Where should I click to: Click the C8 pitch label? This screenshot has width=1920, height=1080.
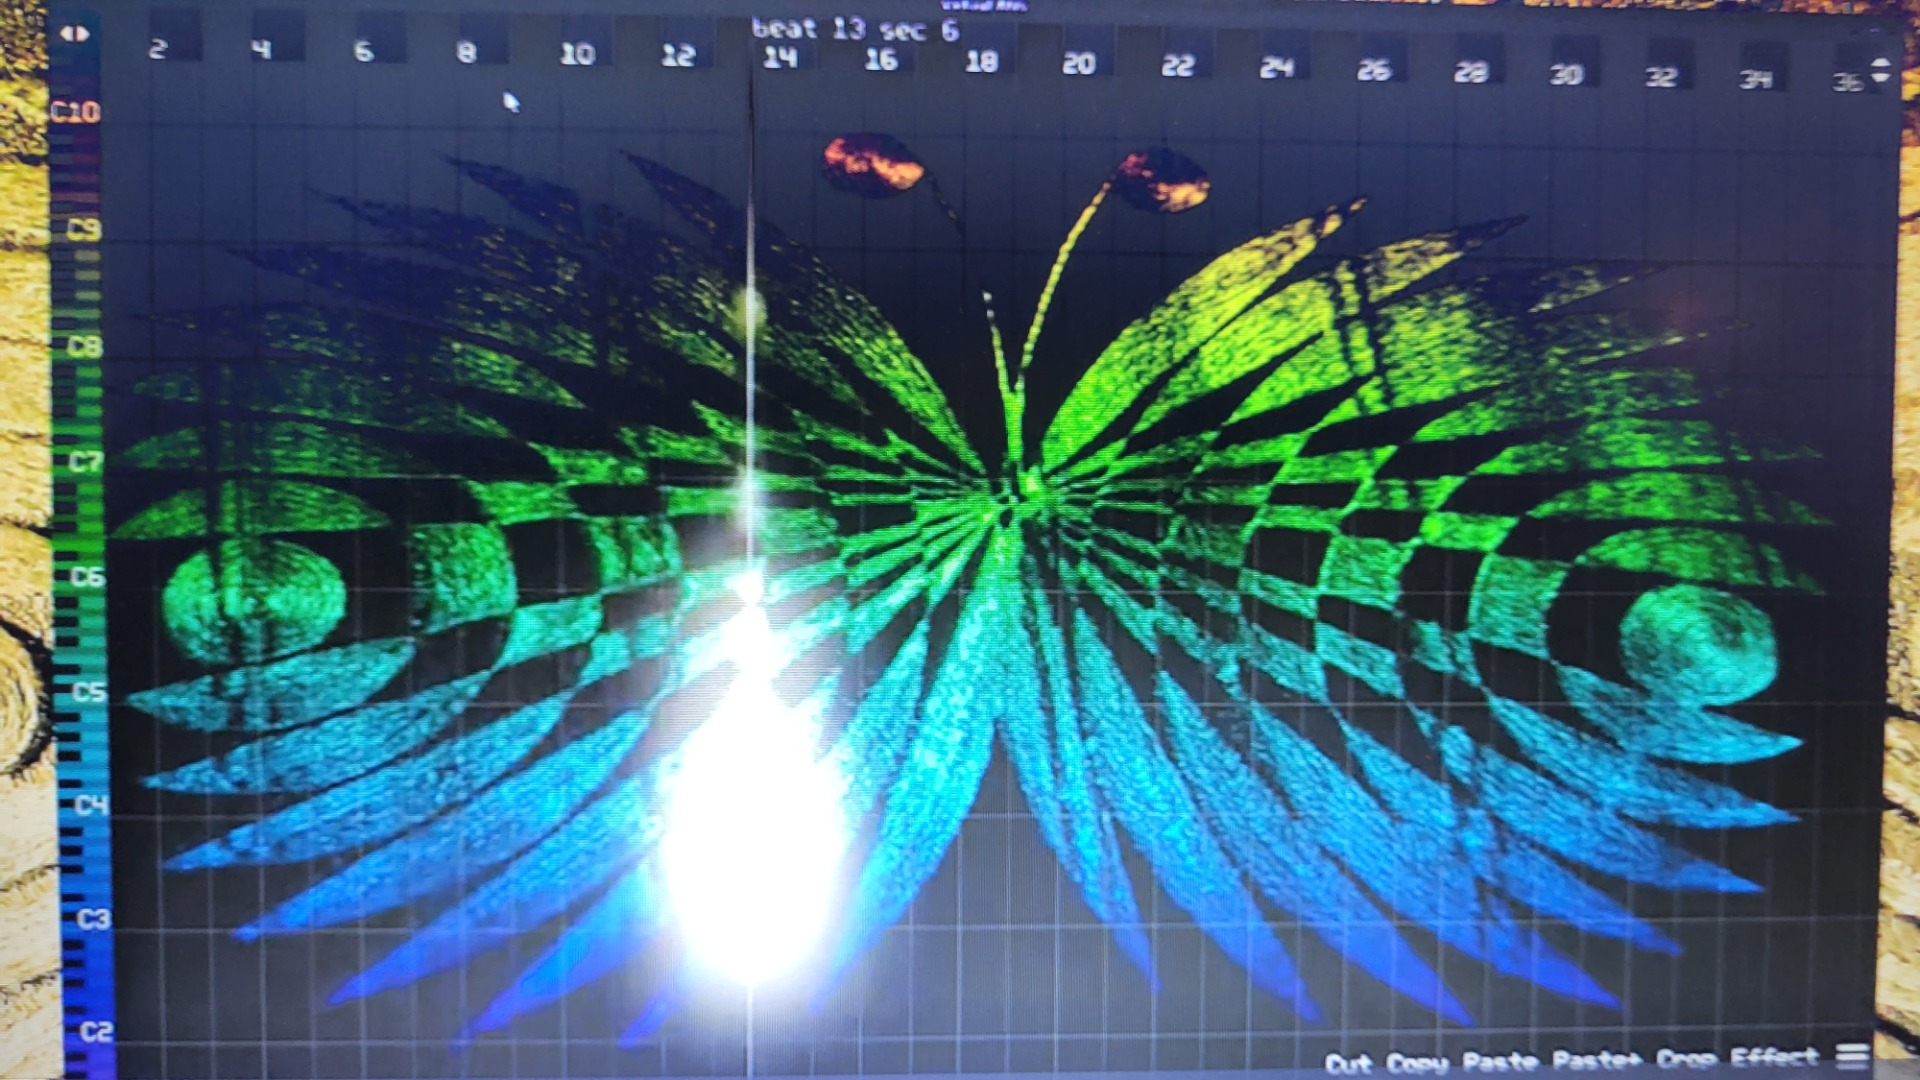pos(85,347)
